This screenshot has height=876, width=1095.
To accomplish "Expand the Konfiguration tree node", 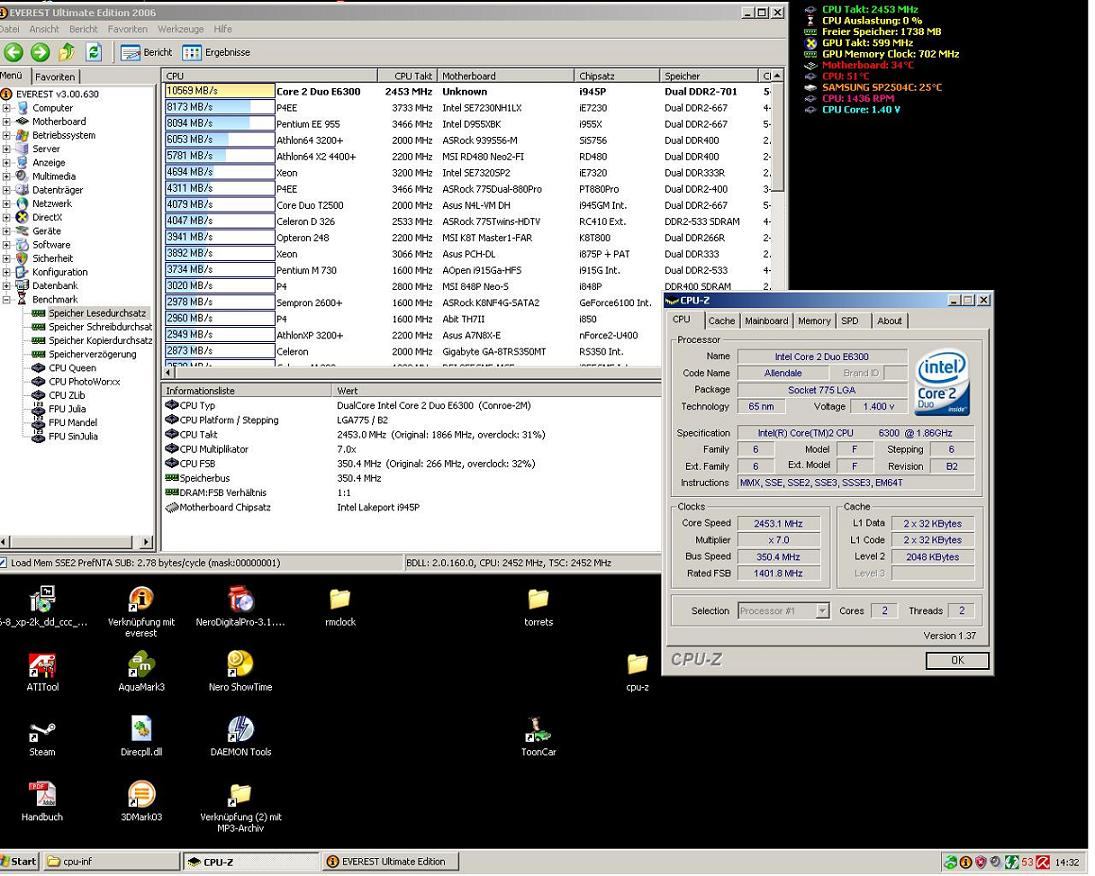I will pyautogui.click(x=6, y=272).
